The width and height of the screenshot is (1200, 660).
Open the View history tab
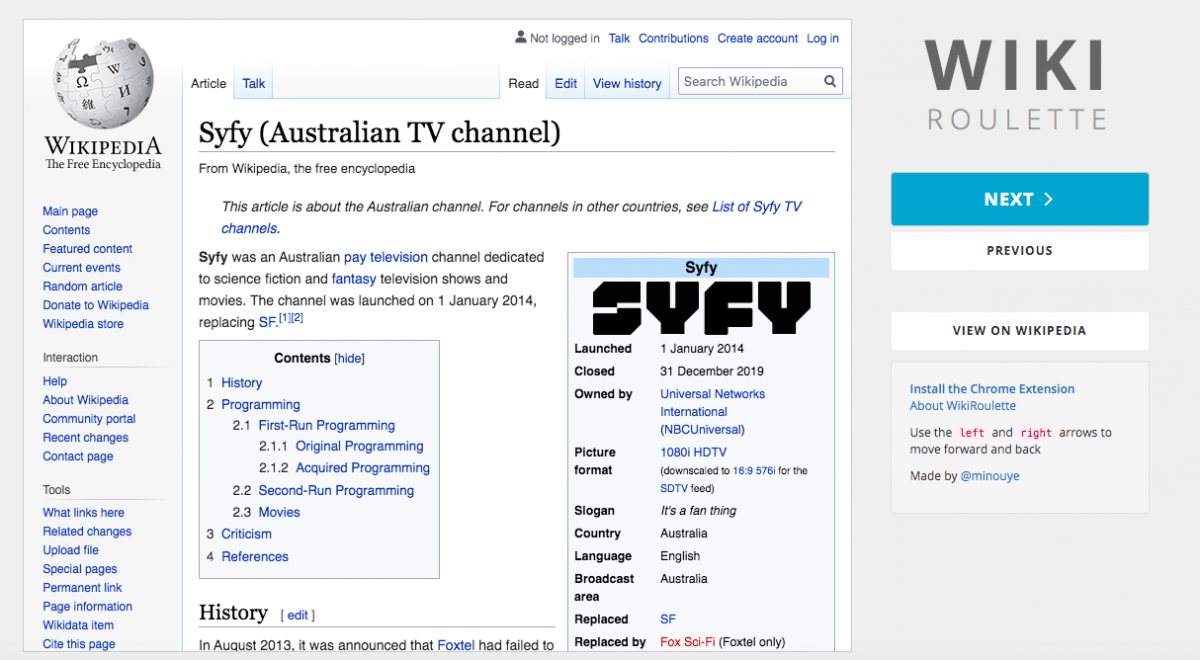(627, 84)
